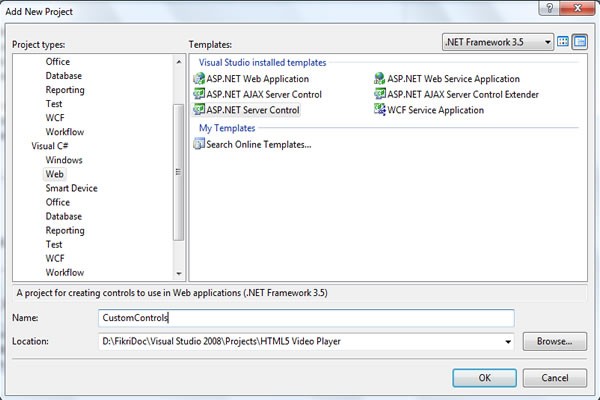The image size is (600, 400).
Task: Select Smart Device project type
Action: tap(72, 188)
